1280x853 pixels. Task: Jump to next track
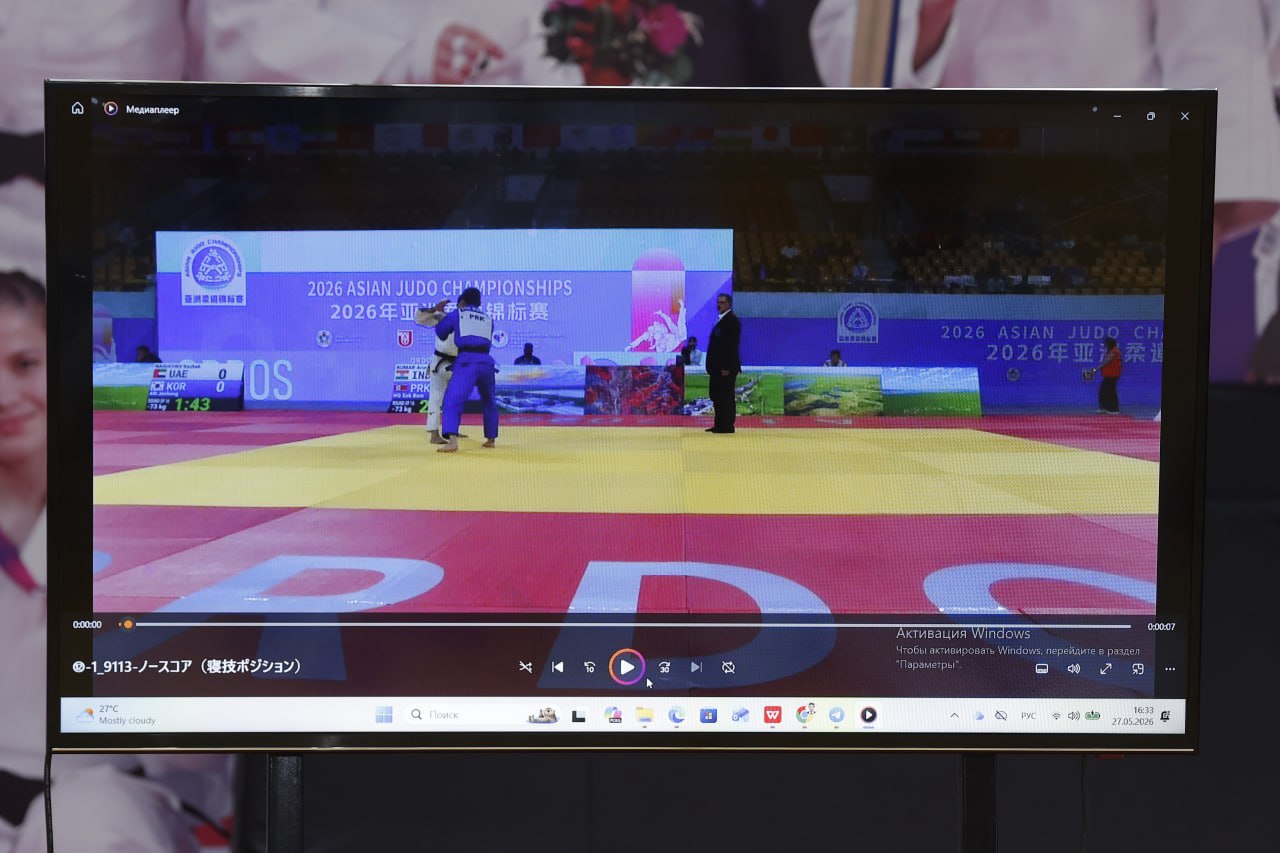[696, 667]
